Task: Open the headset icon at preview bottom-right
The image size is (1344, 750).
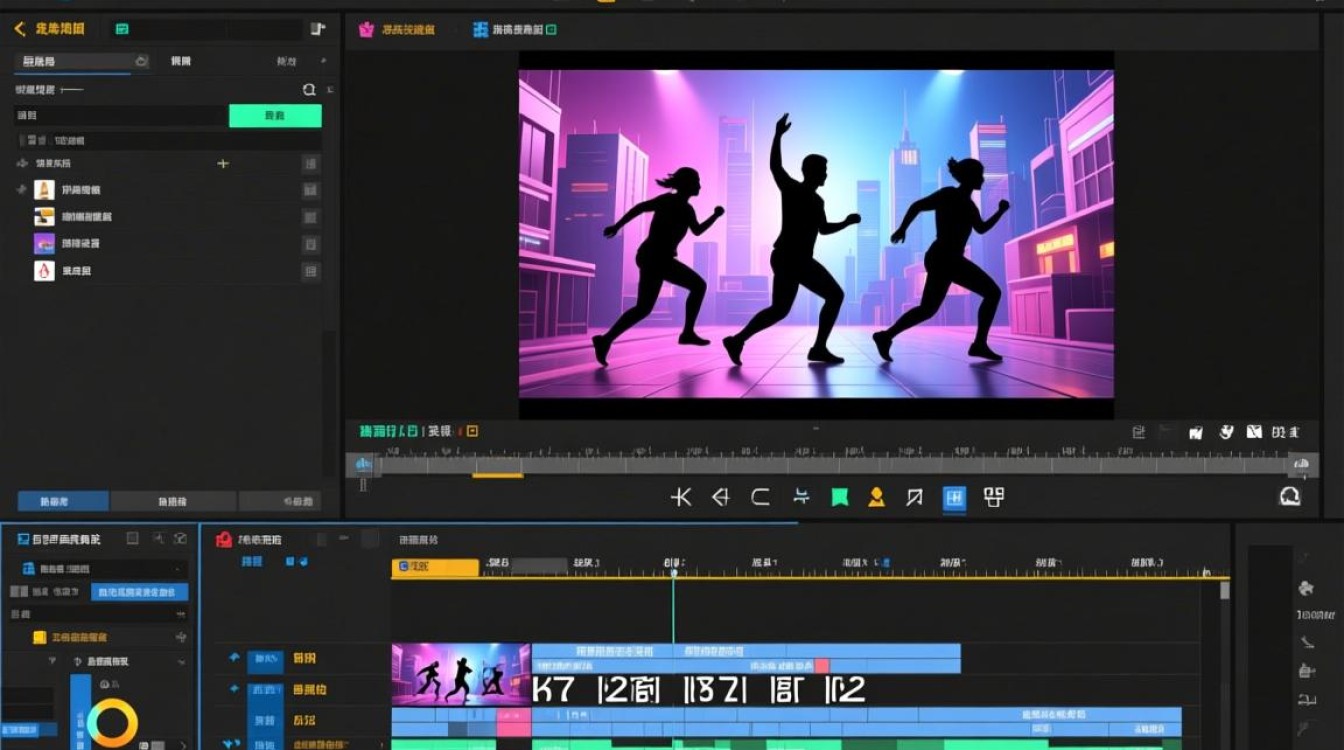Action: [1290, 496]
